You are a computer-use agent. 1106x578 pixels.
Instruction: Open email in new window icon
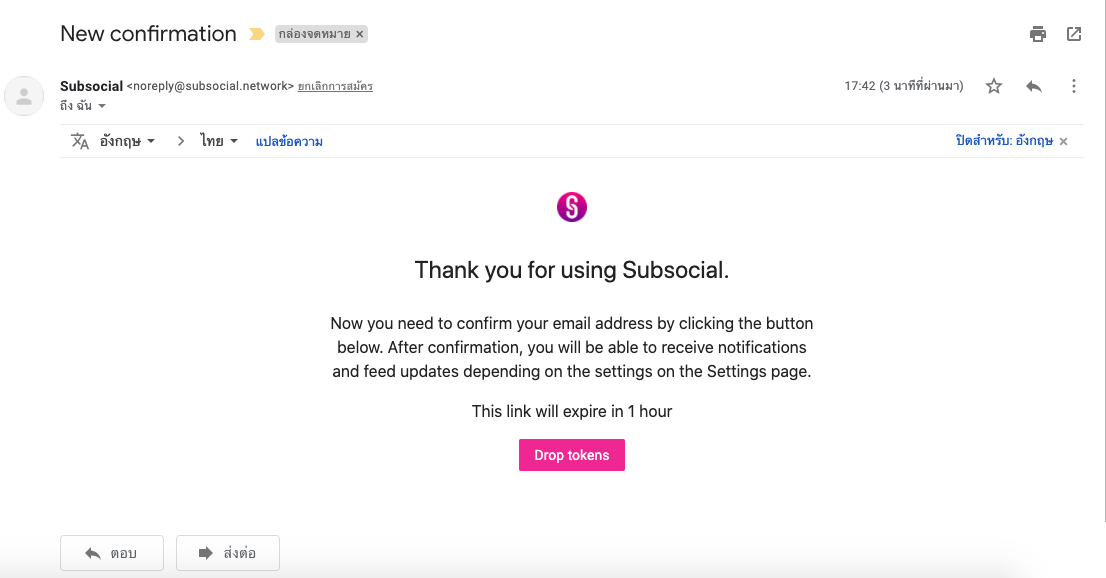[1074, 34]
